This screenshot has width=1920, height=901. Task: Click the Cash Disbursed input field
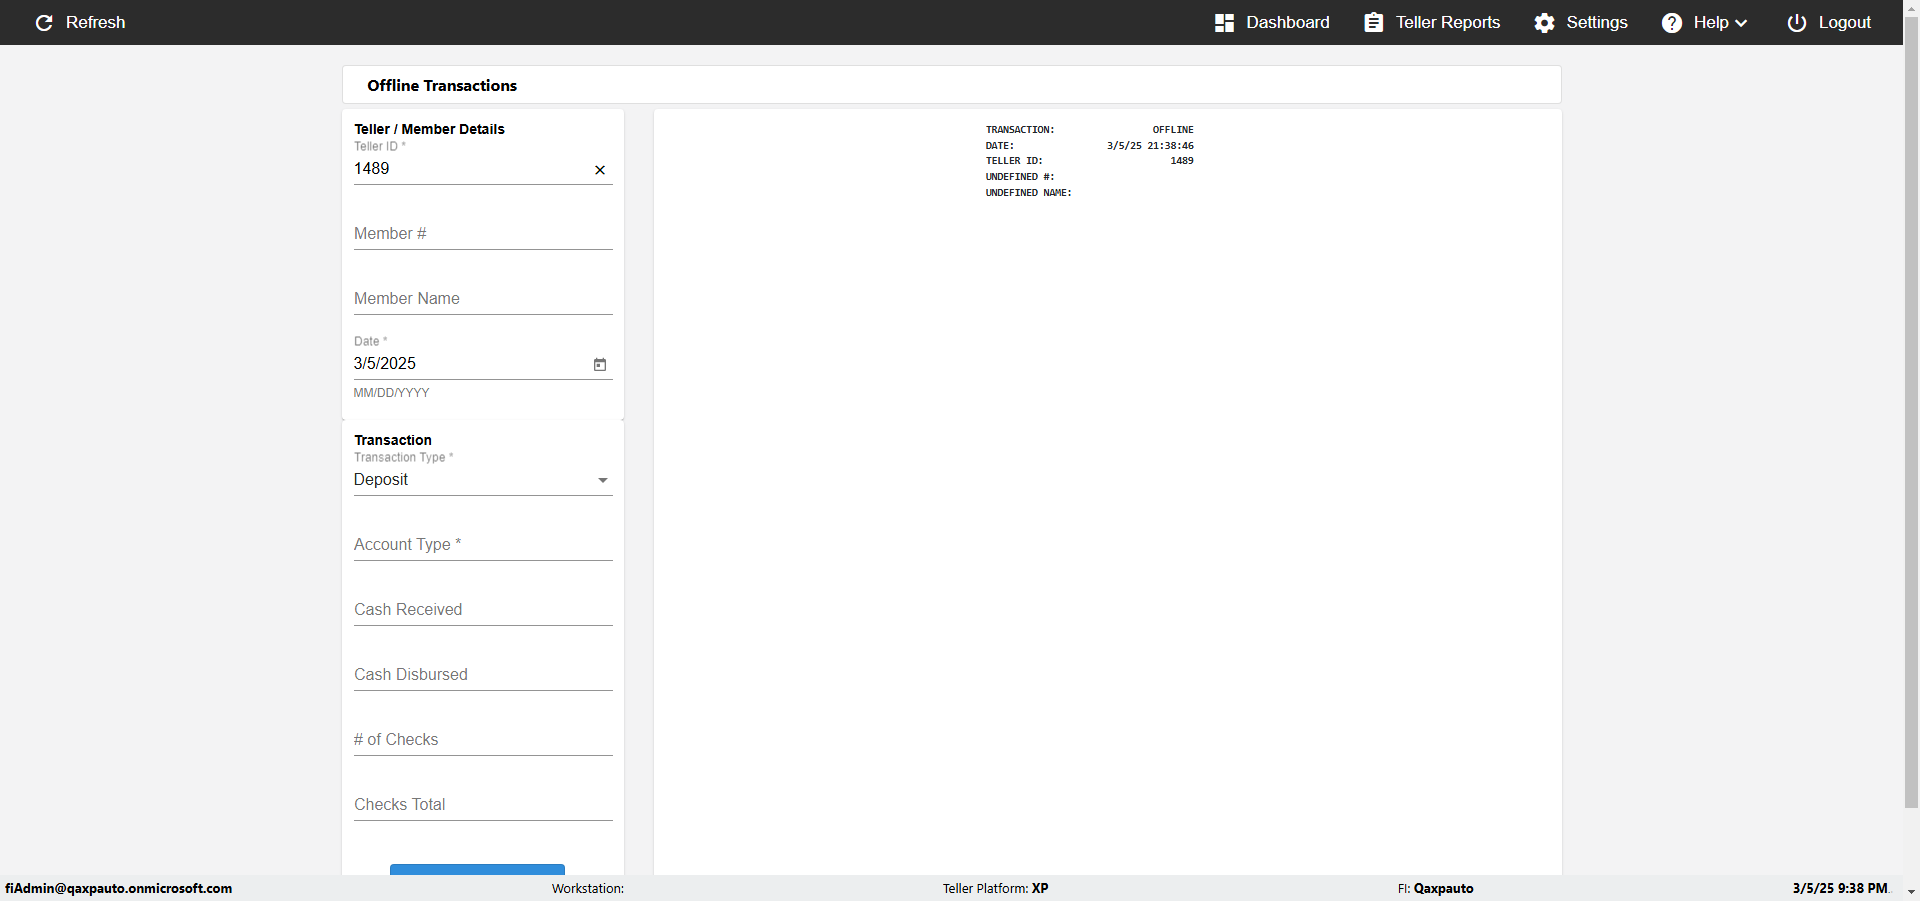(483, 675)
